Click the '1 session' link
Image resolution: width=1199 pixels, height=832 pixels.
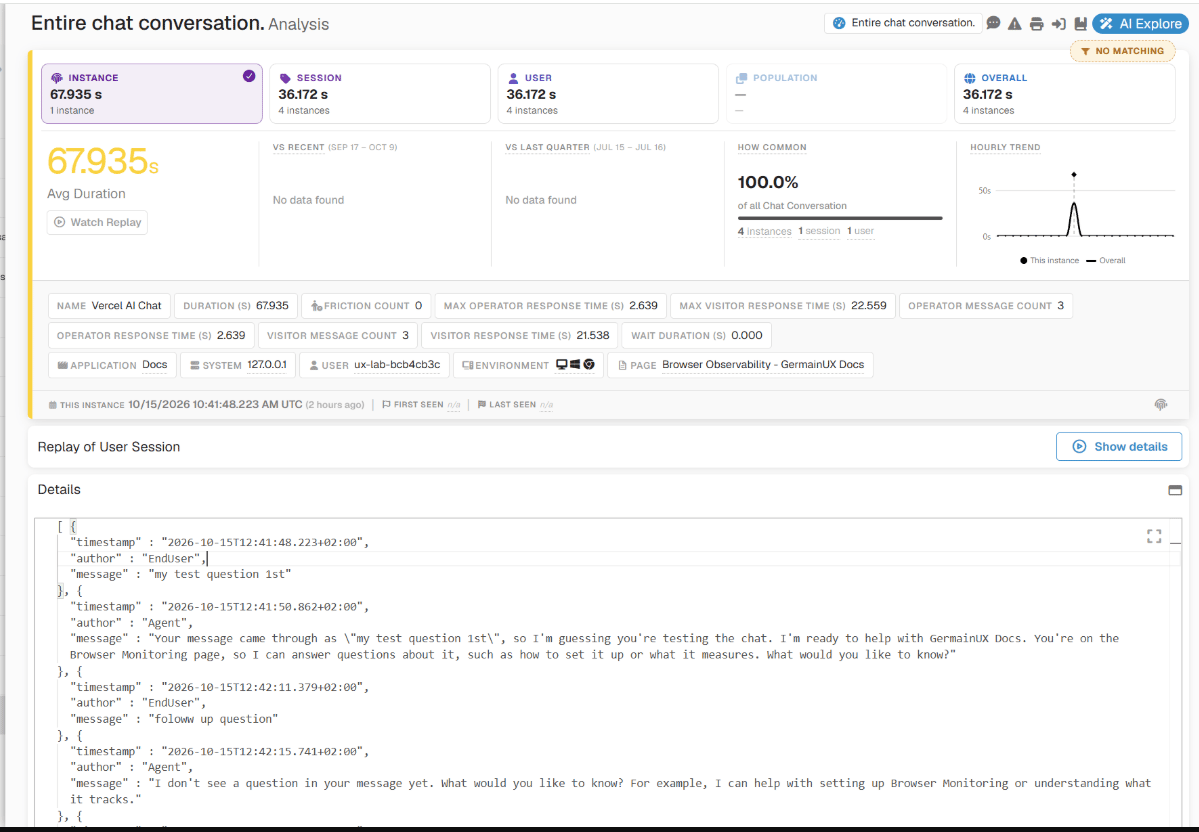pos(819,231)
